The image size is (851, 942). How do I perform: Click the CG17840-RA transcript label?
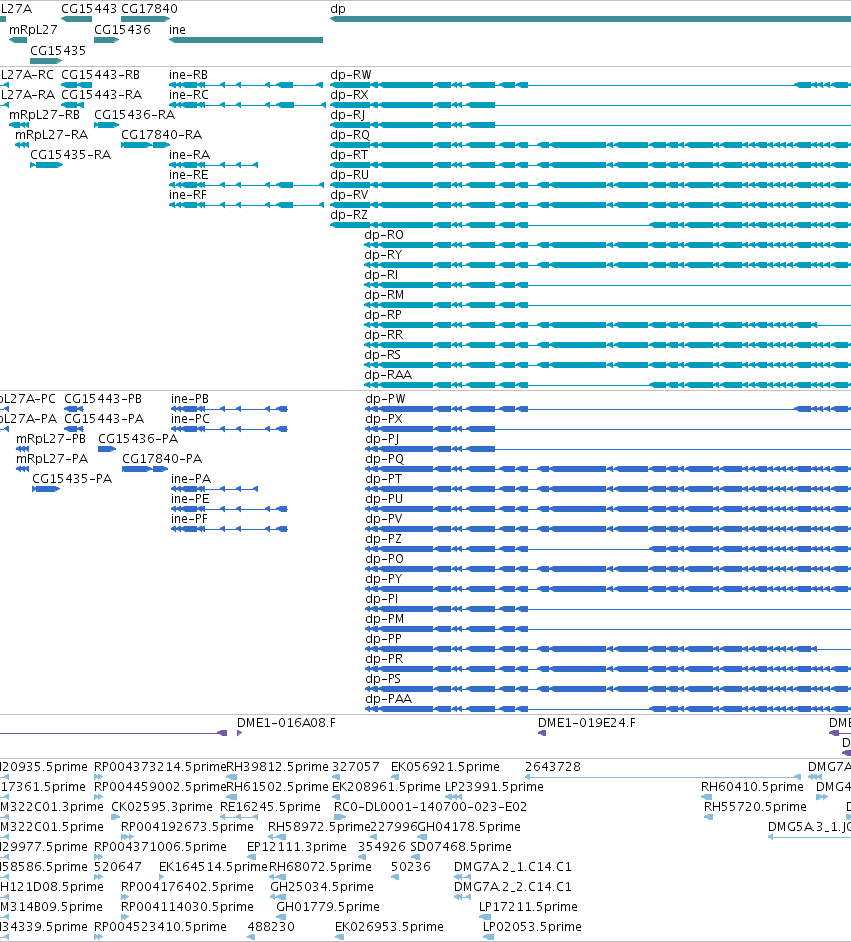tap(162, 135)
